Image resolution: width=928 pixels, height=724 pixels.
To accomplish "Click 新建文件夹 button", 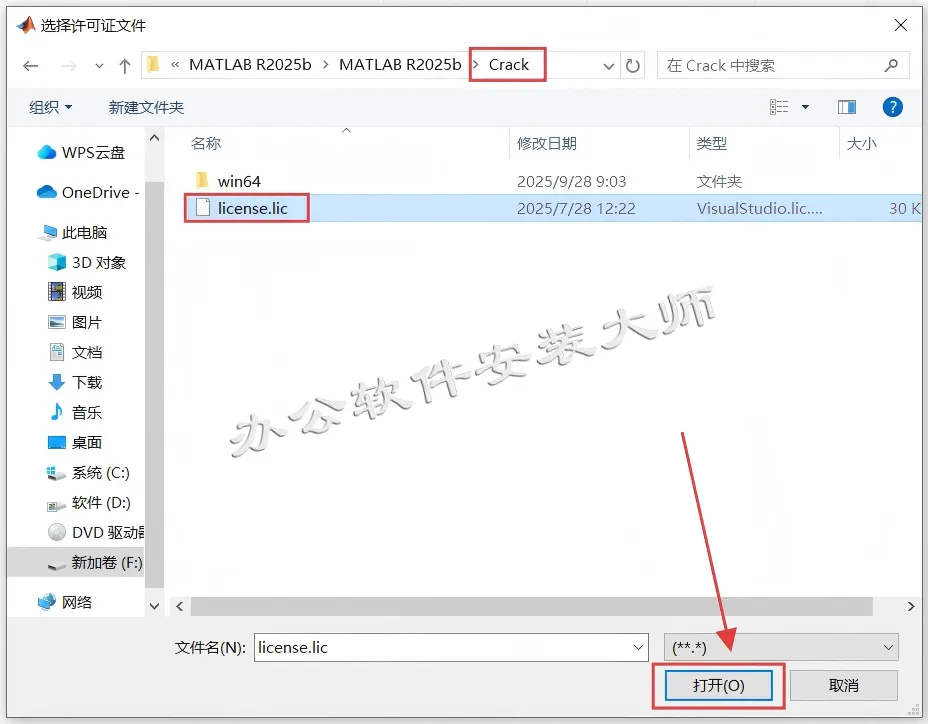I will 146,107.
